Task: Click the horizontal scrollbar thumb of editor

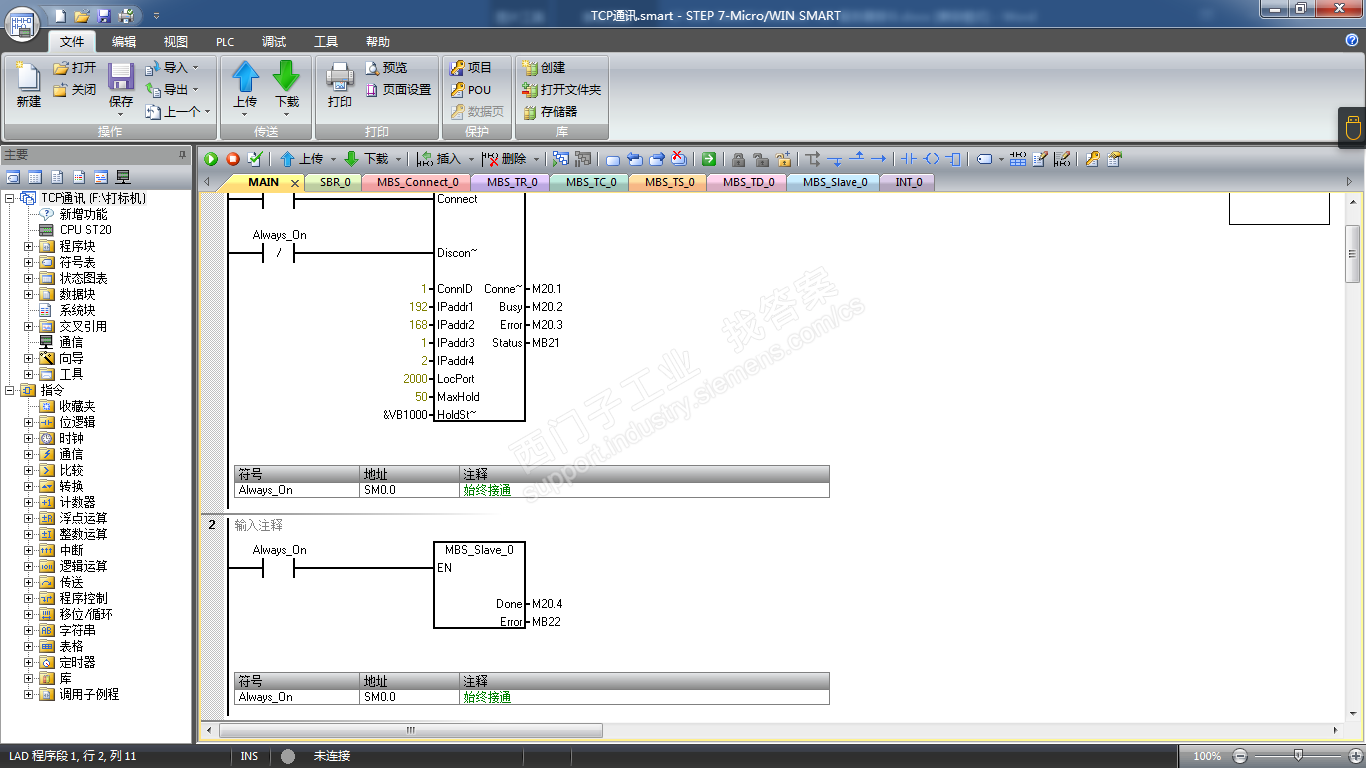Action: tap(410, 731)
